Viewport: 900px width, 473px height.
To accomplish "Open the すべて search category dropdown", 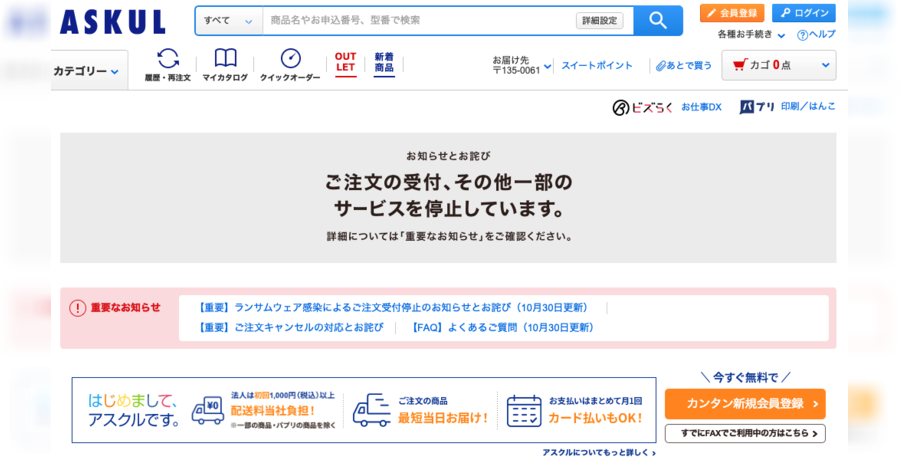I will click(x=229, y=20).
